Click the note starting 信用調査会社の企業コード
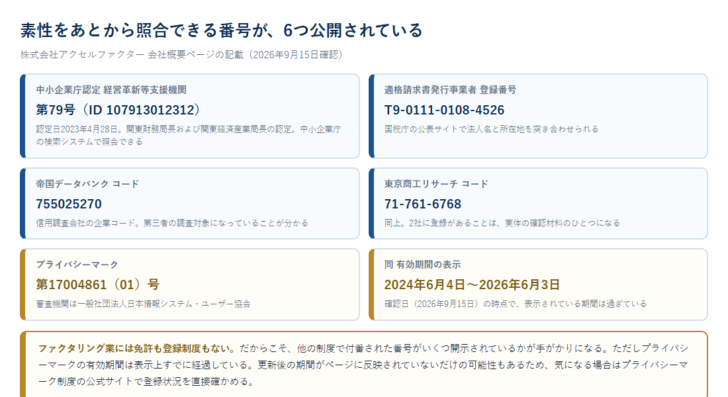The height and width of the screenshot is (397, 728). click(x=172, y=223)
